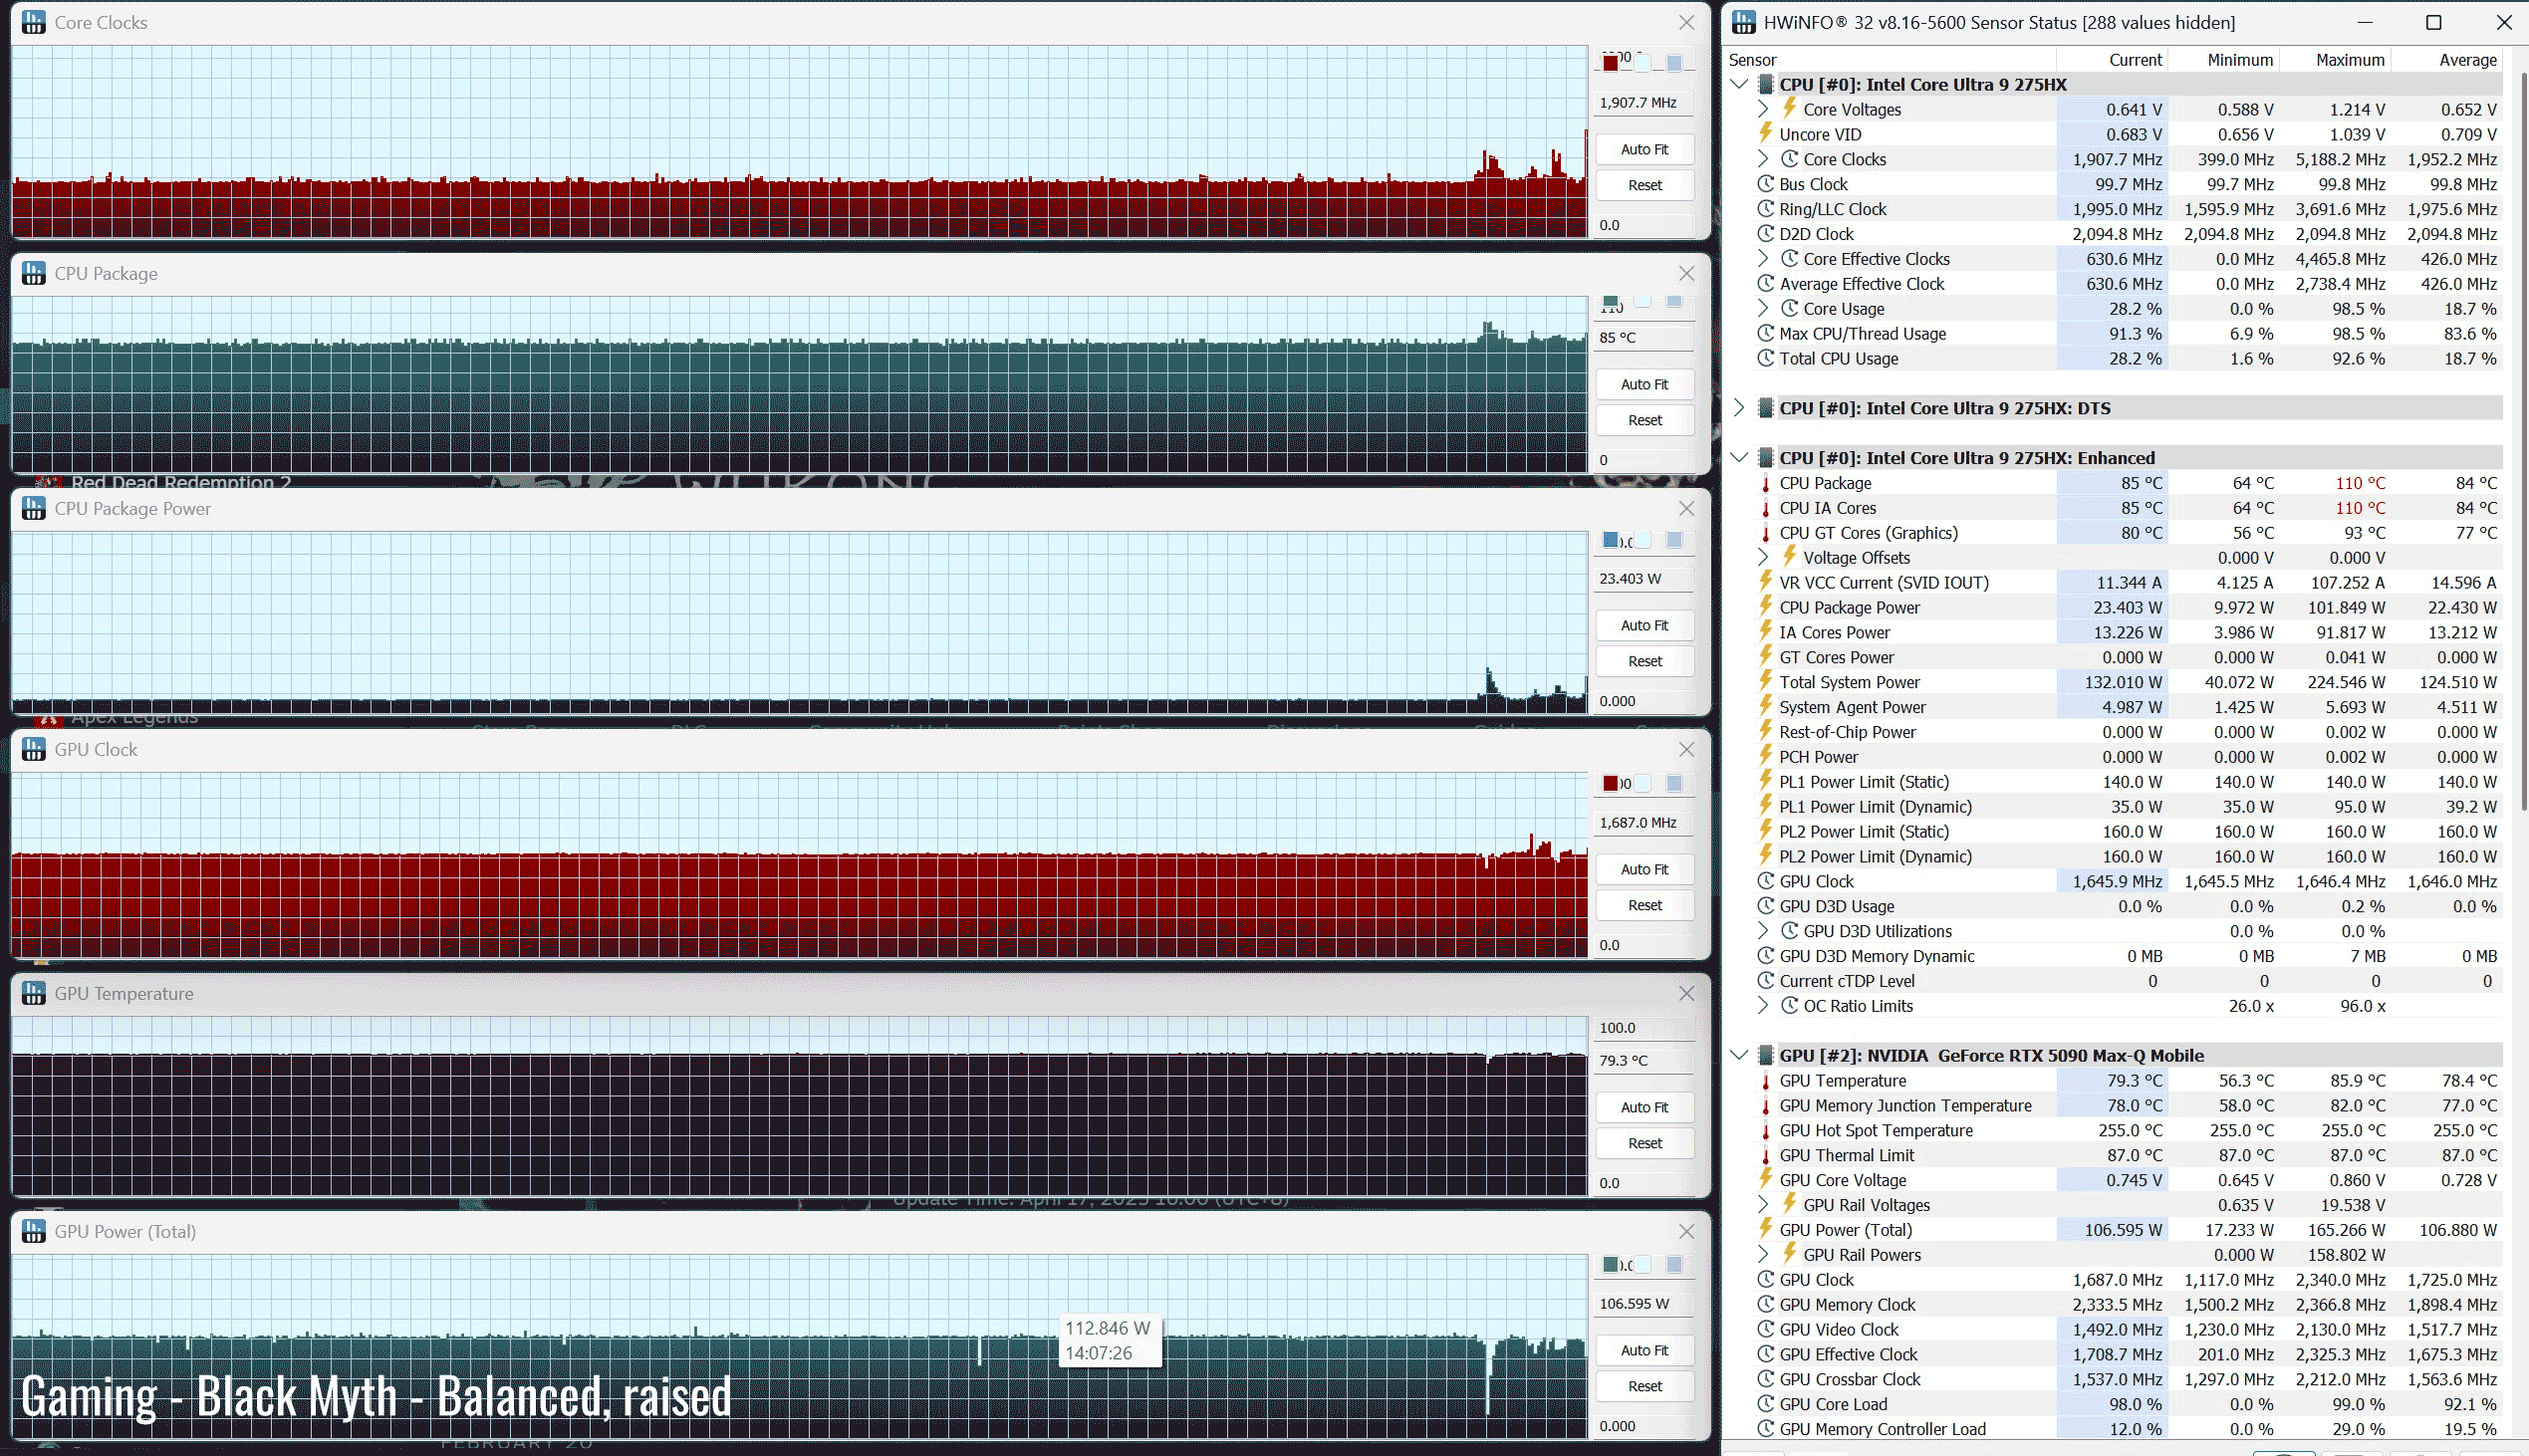Expand the Voltage Offsets row
The width and height of the screenshot is (2529, 1456).
(1764, 558)
